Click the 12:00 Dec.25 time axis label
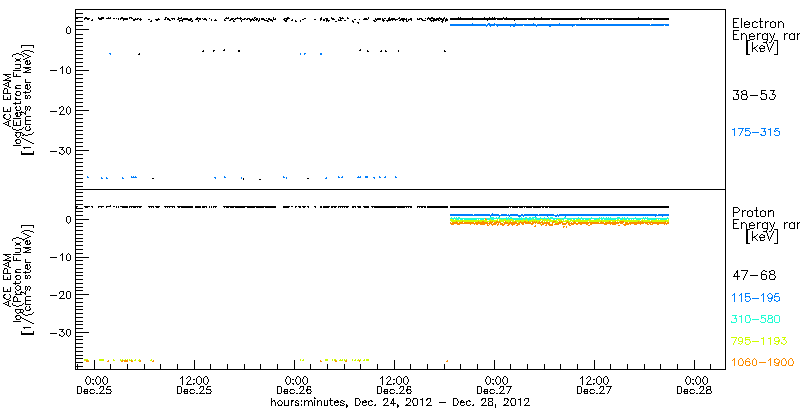The width and height of the screenshot is (800, 410). 194,386
